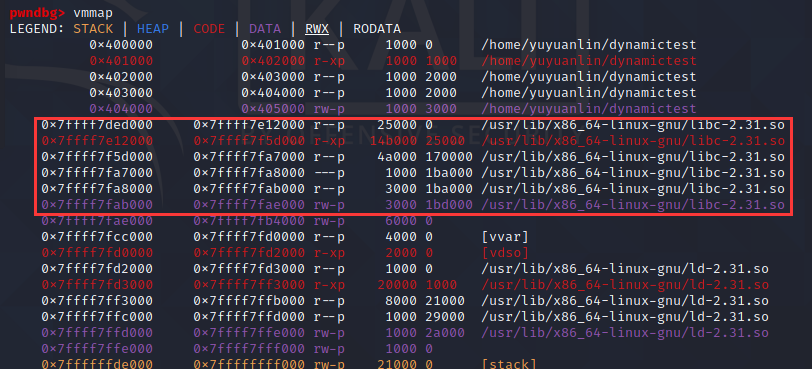The image size is (812, 369).
Task: Select the HEAP legend label
Action: click(x=153, y=29)
